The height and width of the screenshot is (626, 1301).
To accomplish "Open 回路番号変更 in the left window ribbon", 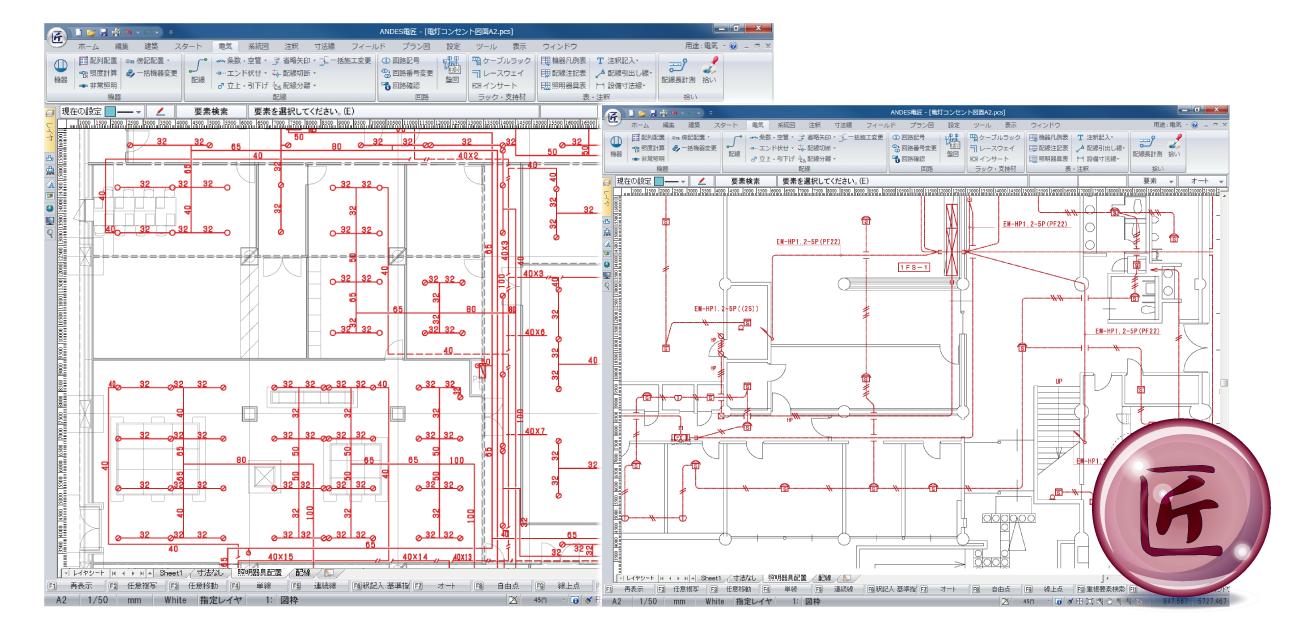I will click(x=407, y=73).
